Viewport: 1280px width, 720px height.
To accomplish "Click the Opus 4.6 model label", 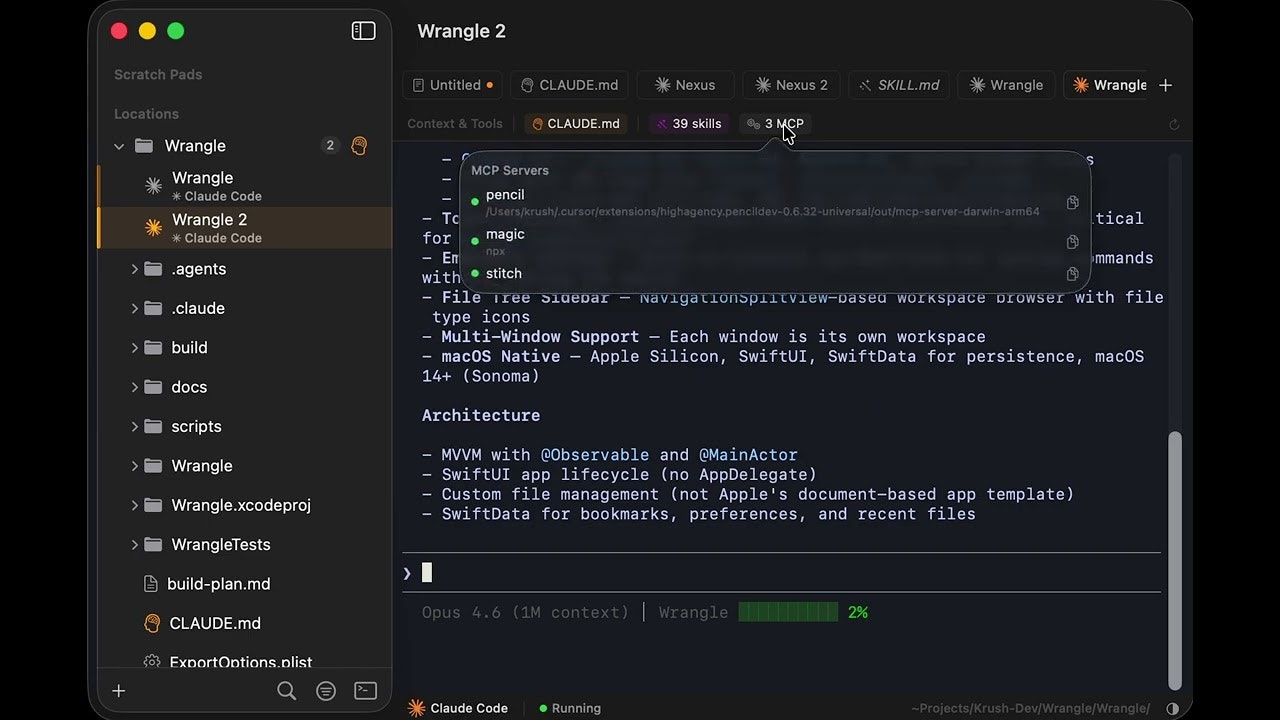I will click(525, 612).
